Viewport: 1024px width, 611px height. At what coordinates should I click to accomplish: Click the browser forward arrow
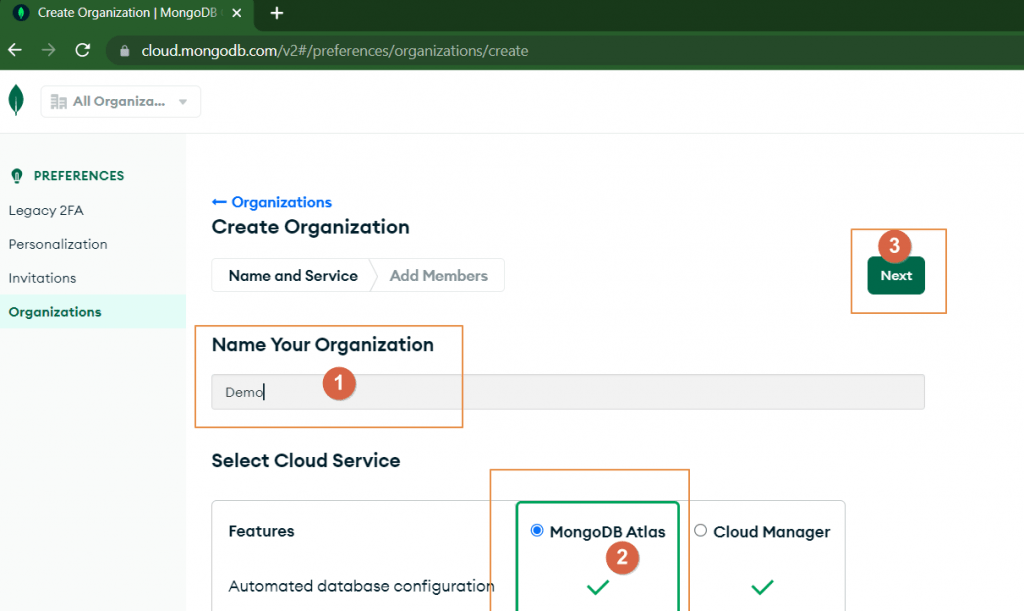click(48, 50)
